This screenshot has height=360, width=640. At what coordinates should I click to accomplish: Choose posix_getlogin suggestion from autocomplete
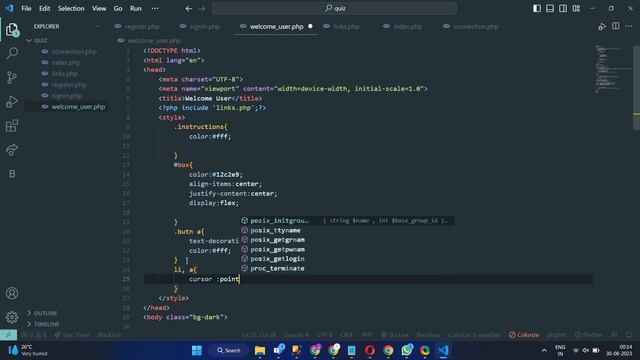click(x=347, y=259)
